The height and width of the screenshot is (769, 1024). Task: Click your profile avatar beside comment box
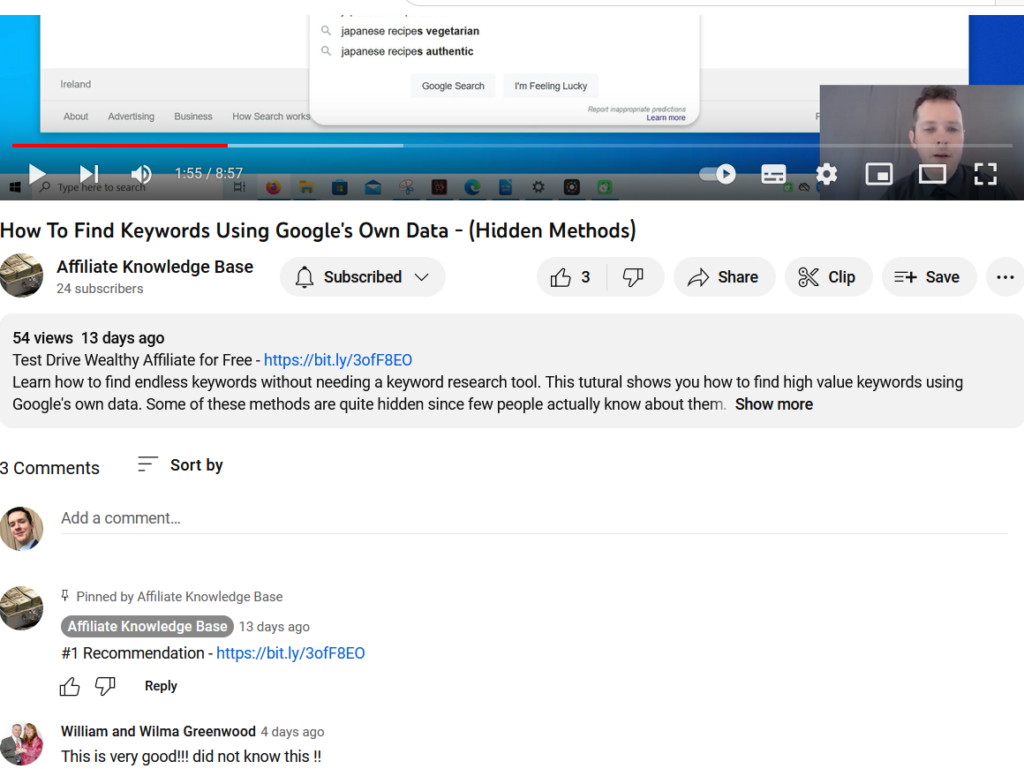[22, 528]
